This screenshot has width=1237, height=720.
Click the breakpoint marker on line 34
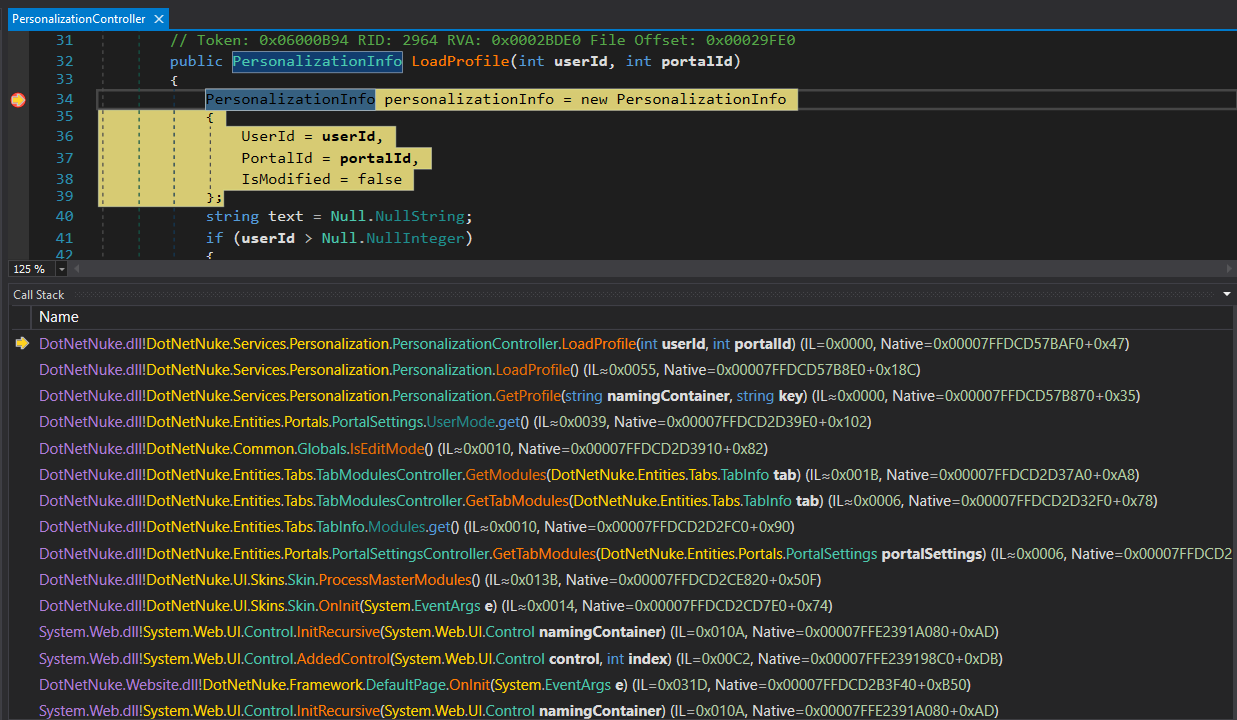coord(17,100)
